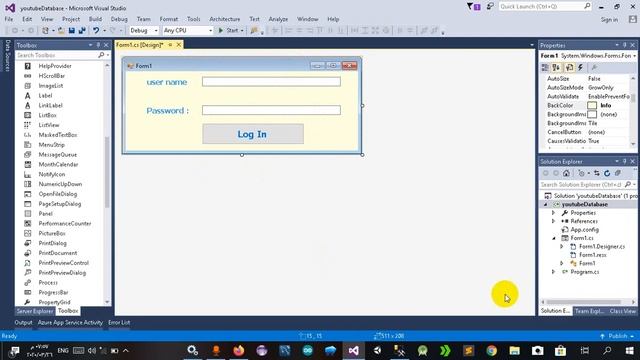Click the BackColor Info color swatch
640x360 pixels.
(592, 105)
